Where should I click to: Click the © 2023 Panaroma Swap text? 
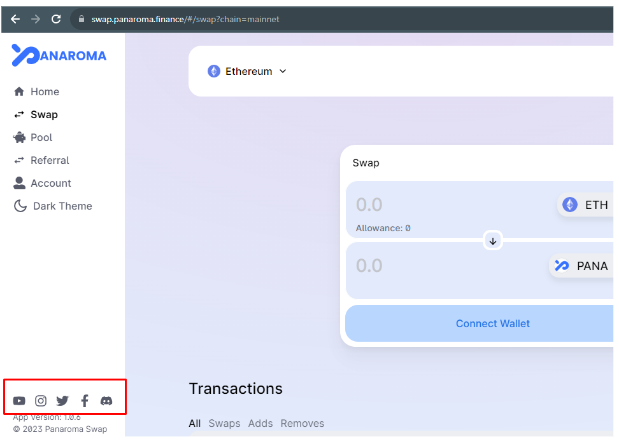pyautogui.click(x=60, y=429)
